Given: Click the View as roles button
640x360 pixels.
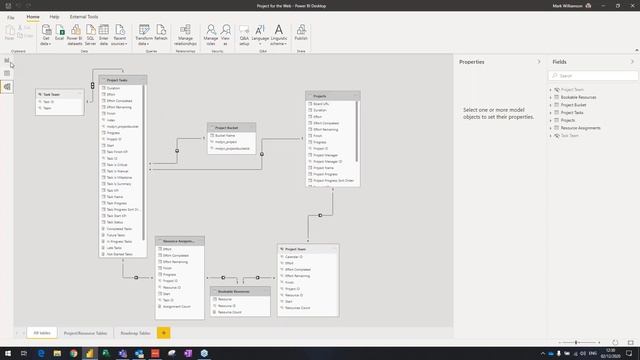Looking at the screenshot, I should [x=225, y=35].
